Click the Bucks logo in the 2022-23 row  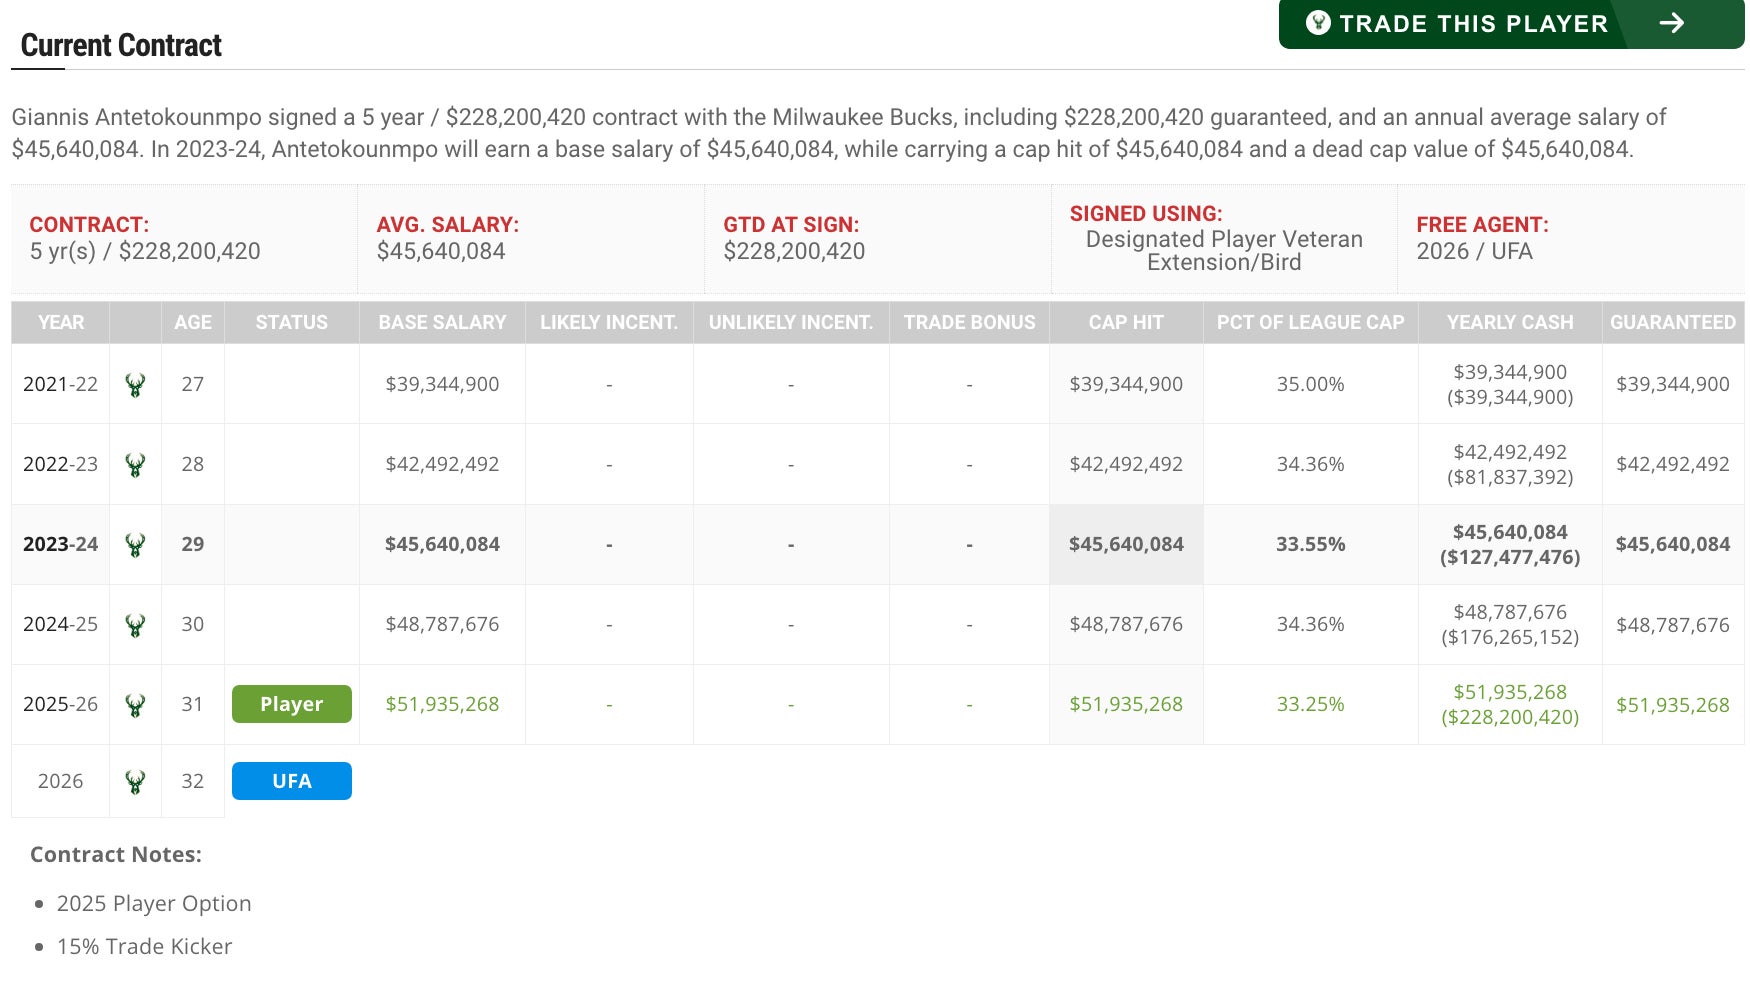[x=135, y=465]
